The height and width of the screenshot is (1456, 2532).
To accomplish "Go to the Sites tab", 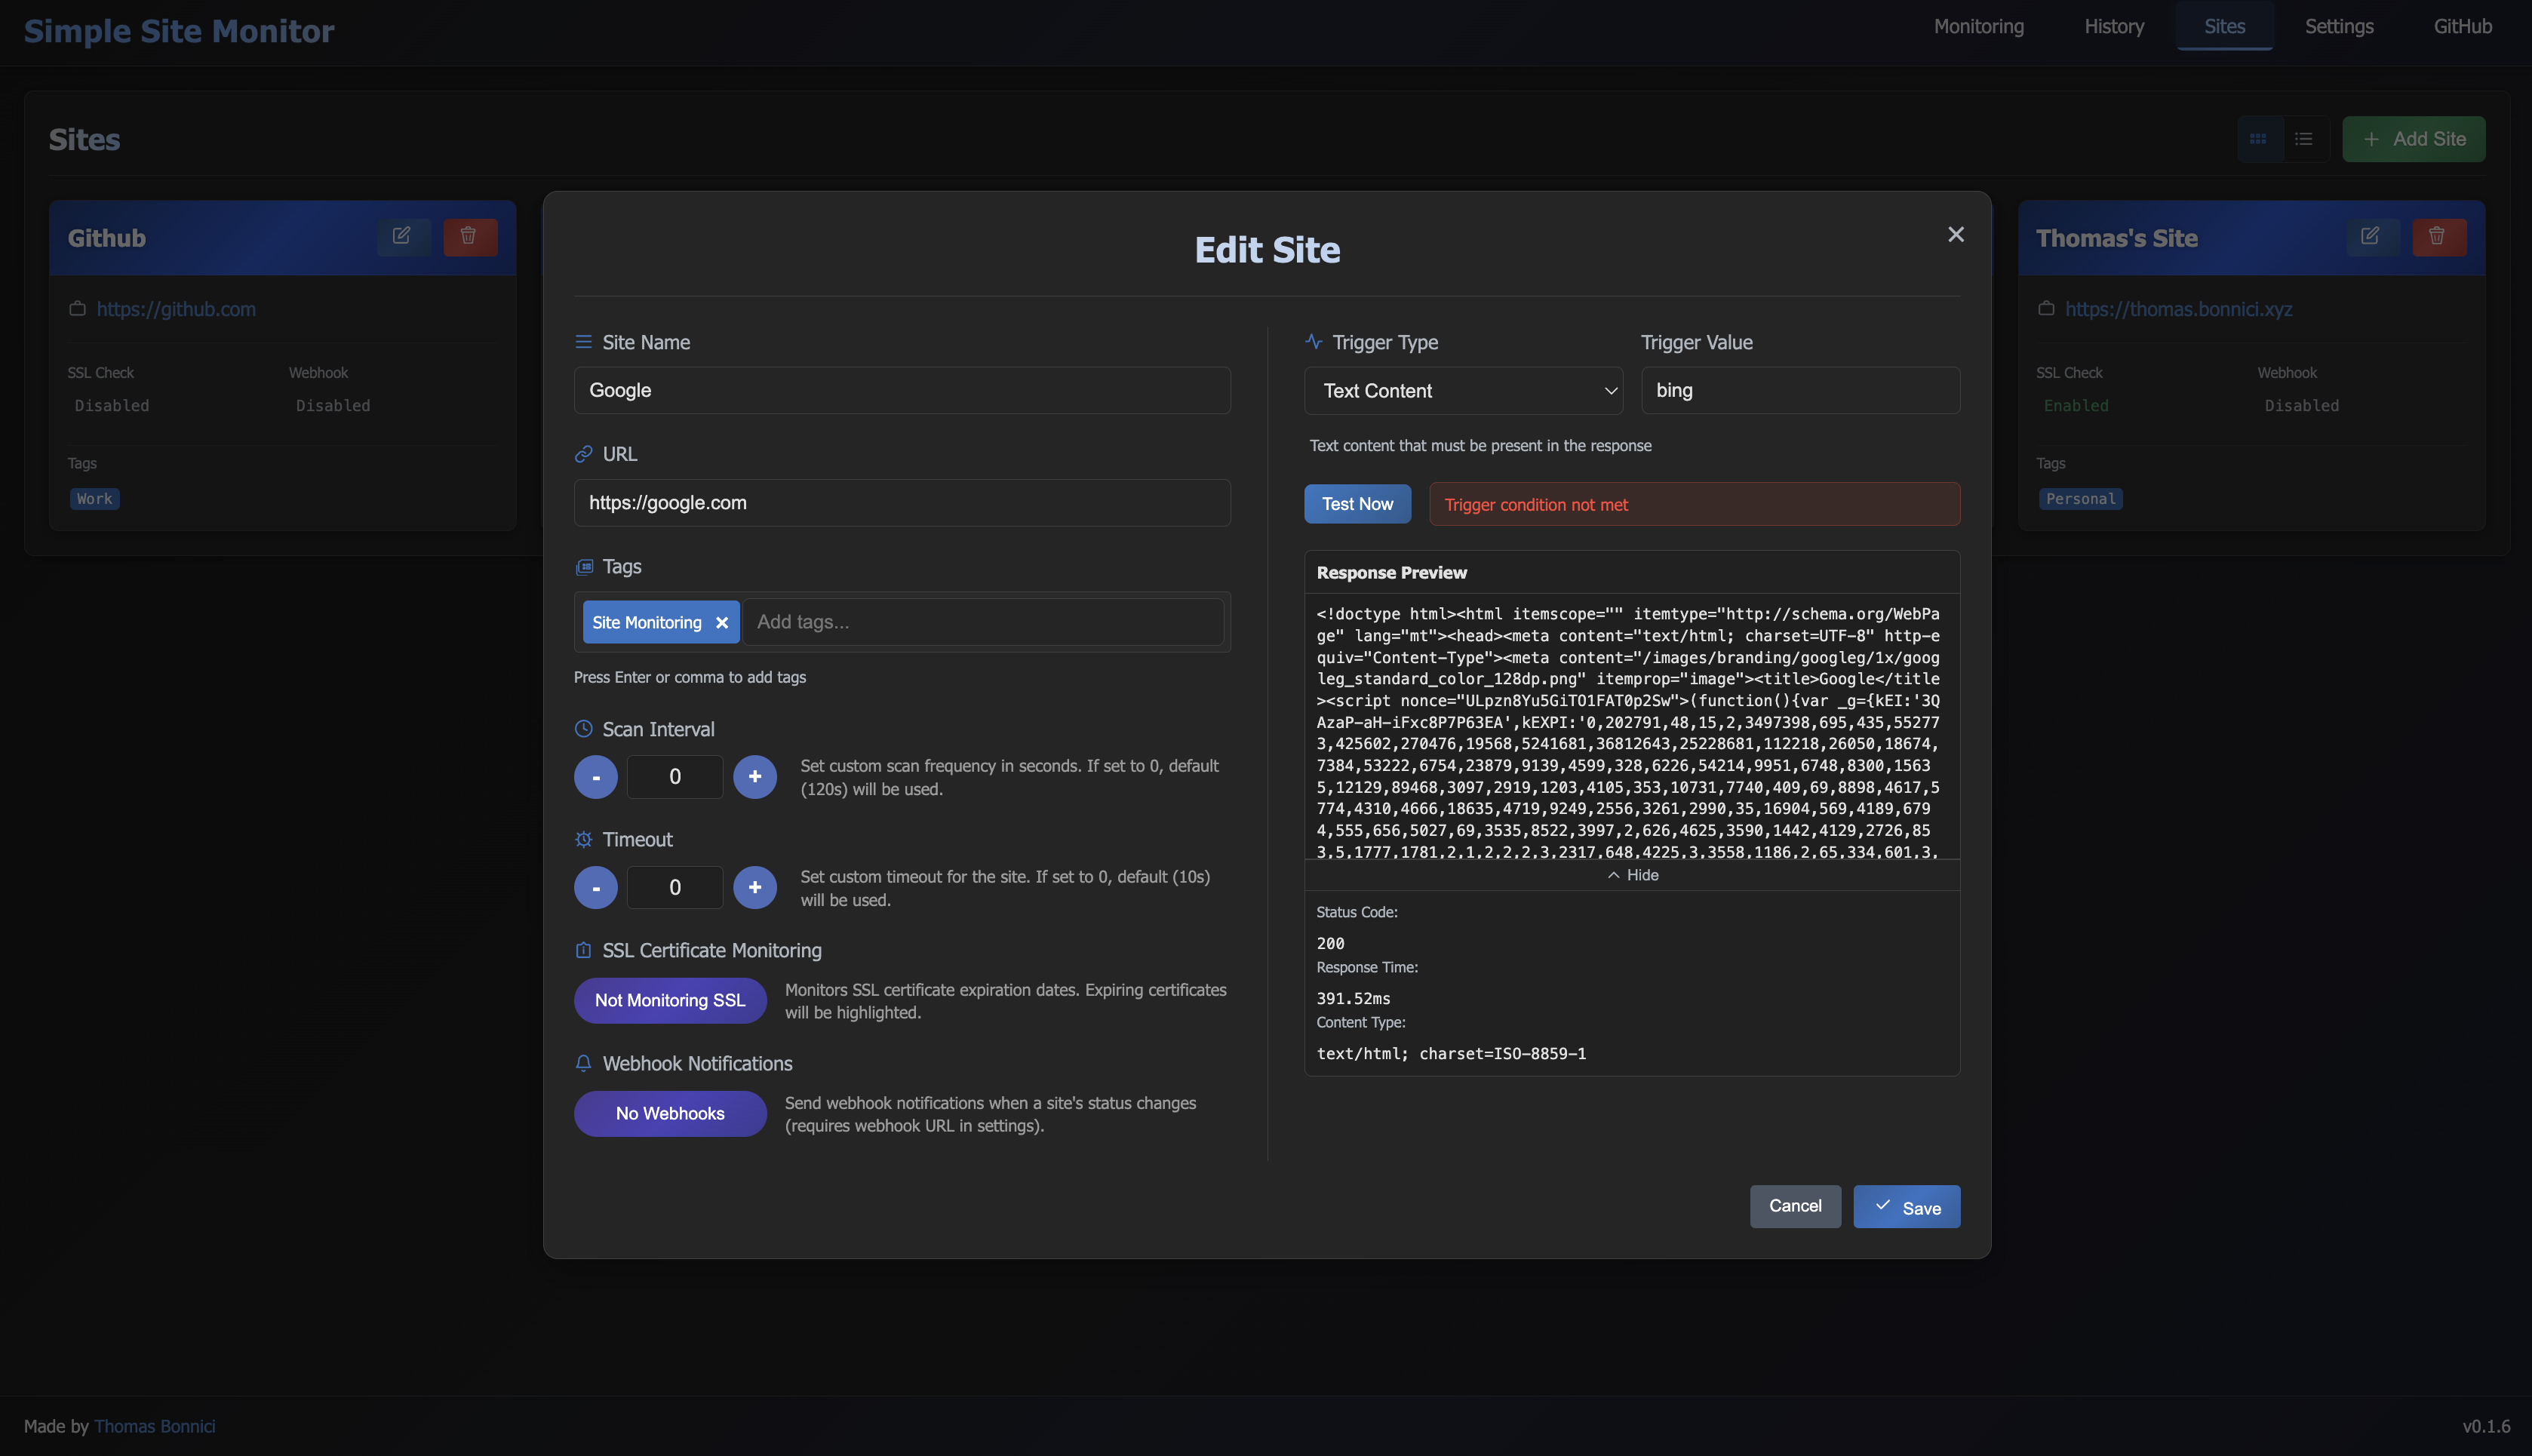I will (2225, 27).
